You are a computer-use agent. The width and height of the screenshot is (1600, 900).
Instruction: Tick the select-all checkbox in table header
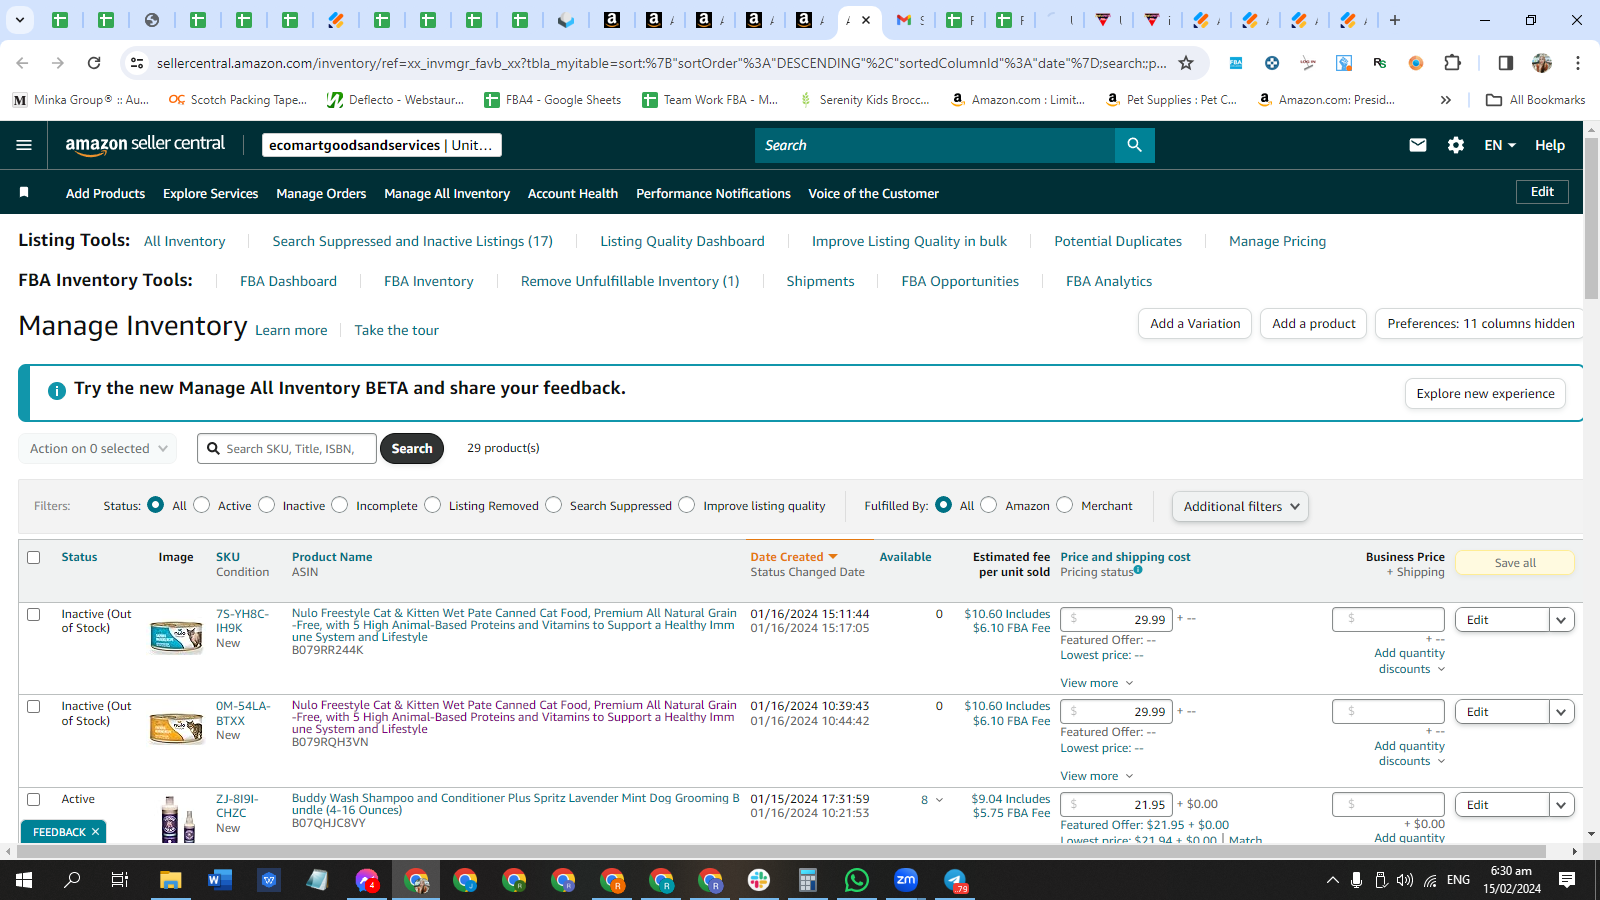pyautogui.click(x=34, y=557)
